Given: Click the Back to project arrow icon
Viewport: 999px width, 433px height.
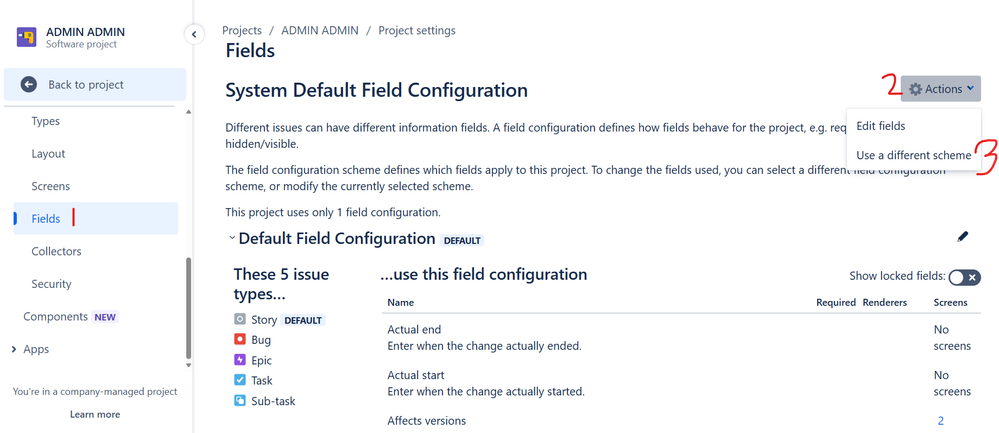Looking at the screenshot, I should point(29,85).
